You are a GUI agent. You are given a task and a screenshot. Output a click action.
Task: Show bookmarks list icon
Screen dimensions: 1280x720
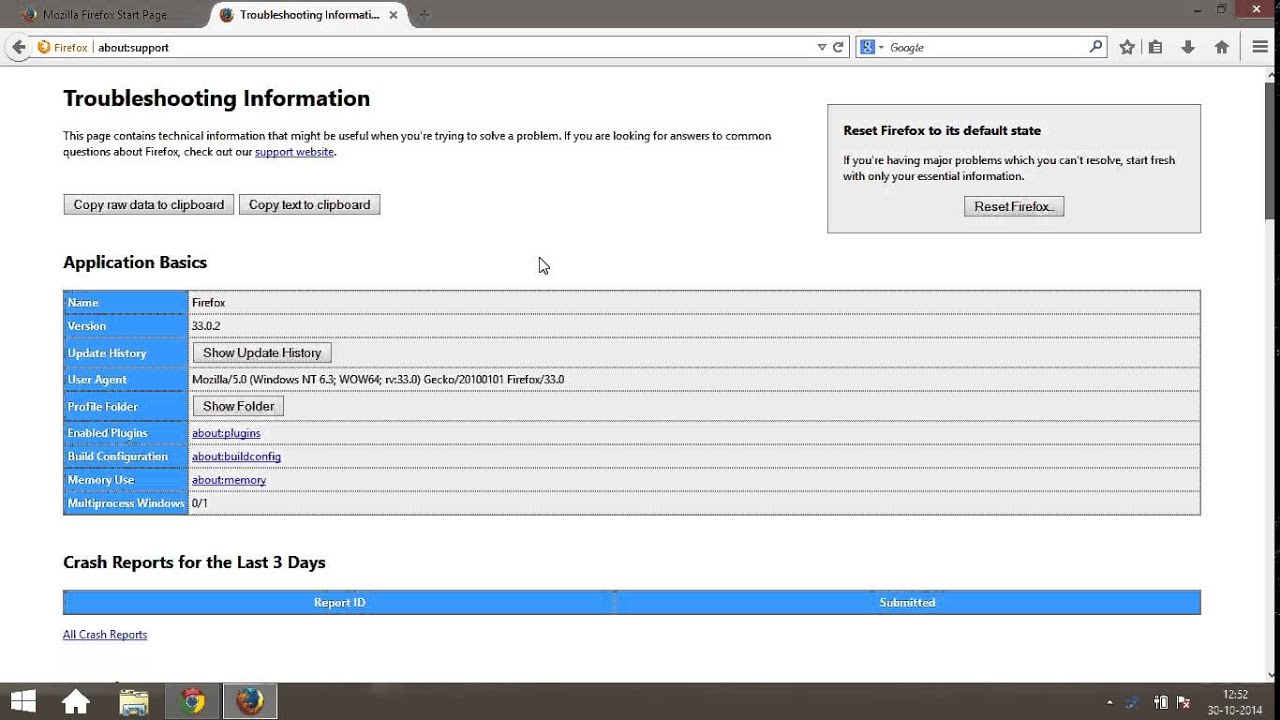click(1156, 47)
